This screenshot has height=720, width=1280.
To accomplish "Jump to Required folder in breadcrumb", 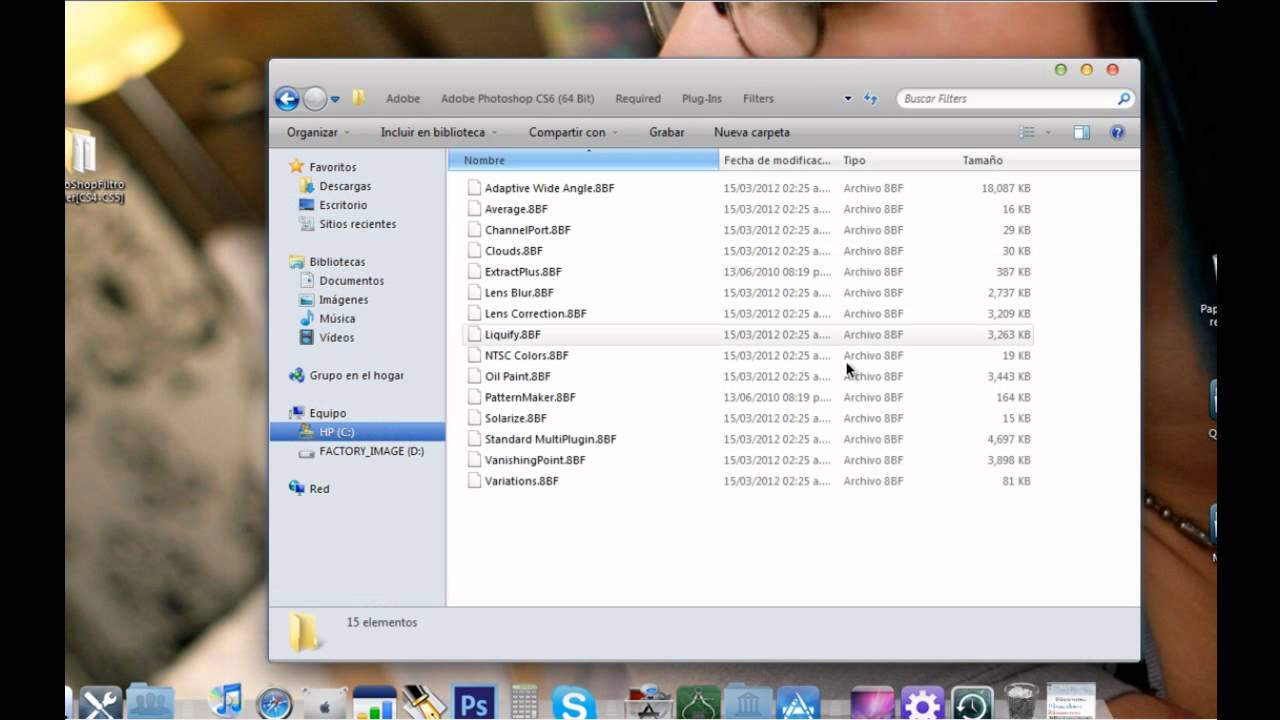I will [638, 99].
